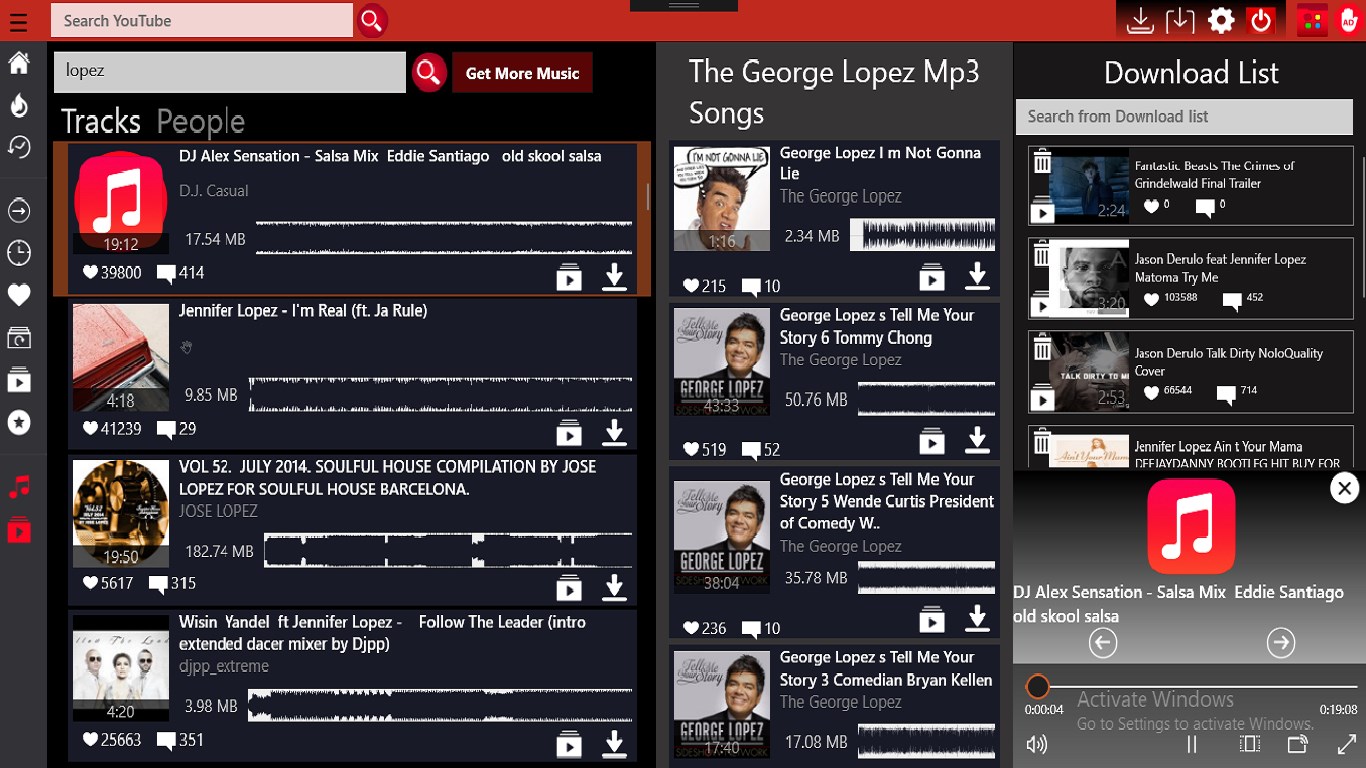1366x768 pixels.
Task: Open the colorful apps tile icon
Action: click(x=1312, y=21)
